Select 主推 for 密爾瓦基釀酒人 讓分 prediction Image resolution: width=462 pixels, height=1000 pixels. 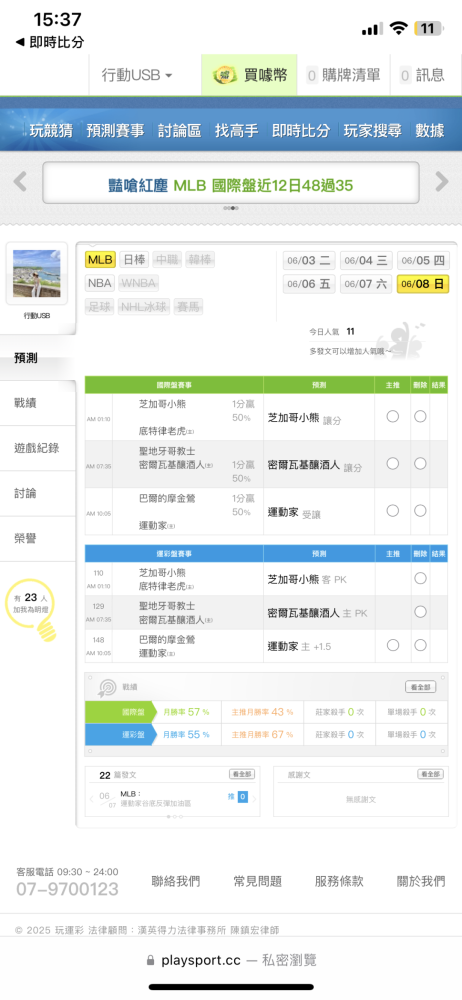click(392, 464)
